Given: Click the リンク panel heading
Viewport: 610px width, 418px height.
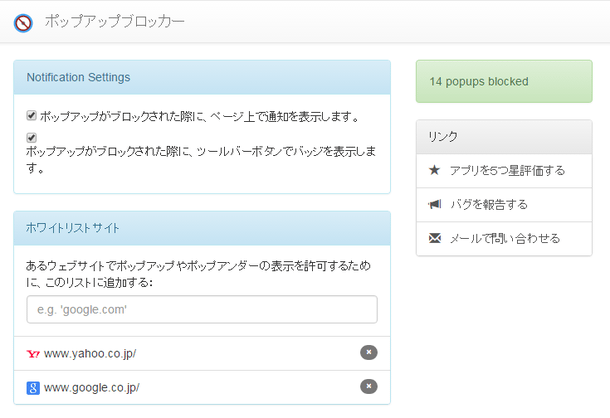Looking at the screenshot, I should [443, 137].
